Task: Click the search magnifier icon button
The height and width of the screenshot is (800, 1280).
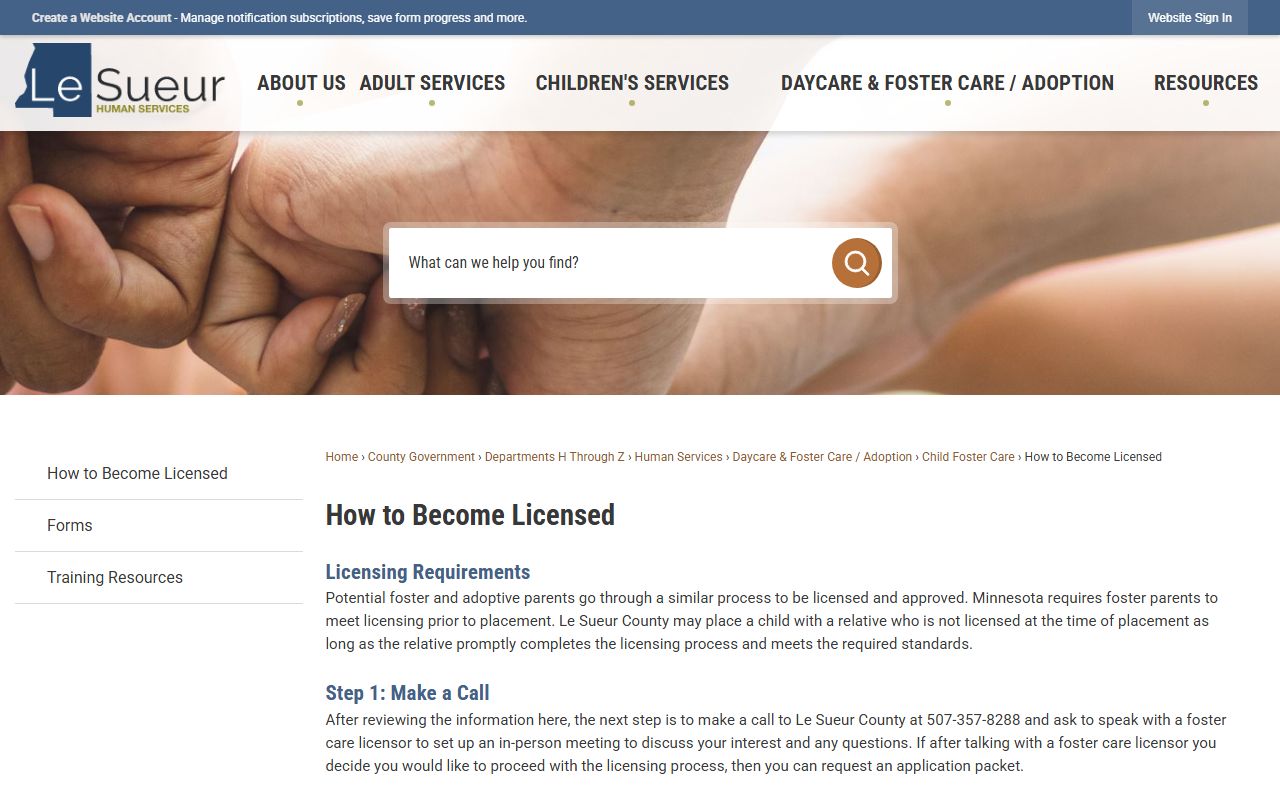Action: (x=856, y=263)
